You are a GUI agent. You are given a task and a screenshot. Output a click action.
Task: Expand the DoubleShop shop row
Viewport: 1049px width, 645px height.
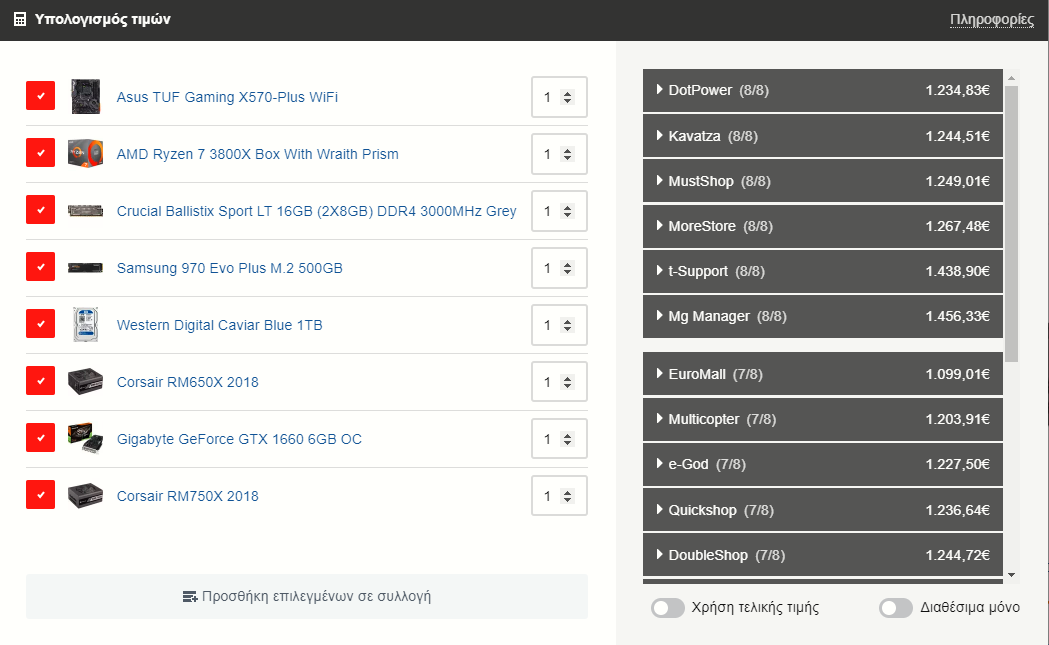823,555
